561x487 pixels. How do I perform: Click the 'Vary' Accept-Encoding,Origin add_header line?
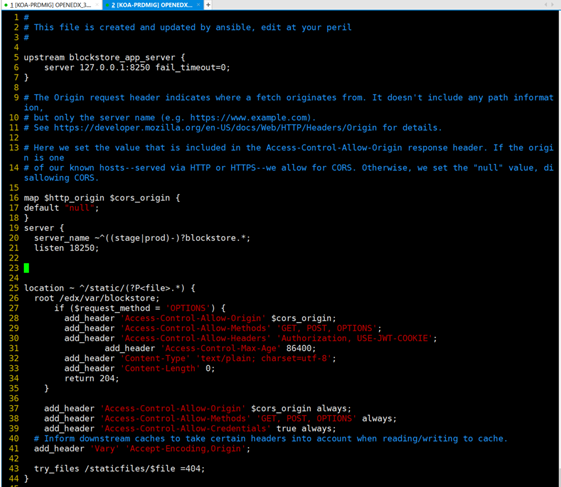[x=142, y=448]
